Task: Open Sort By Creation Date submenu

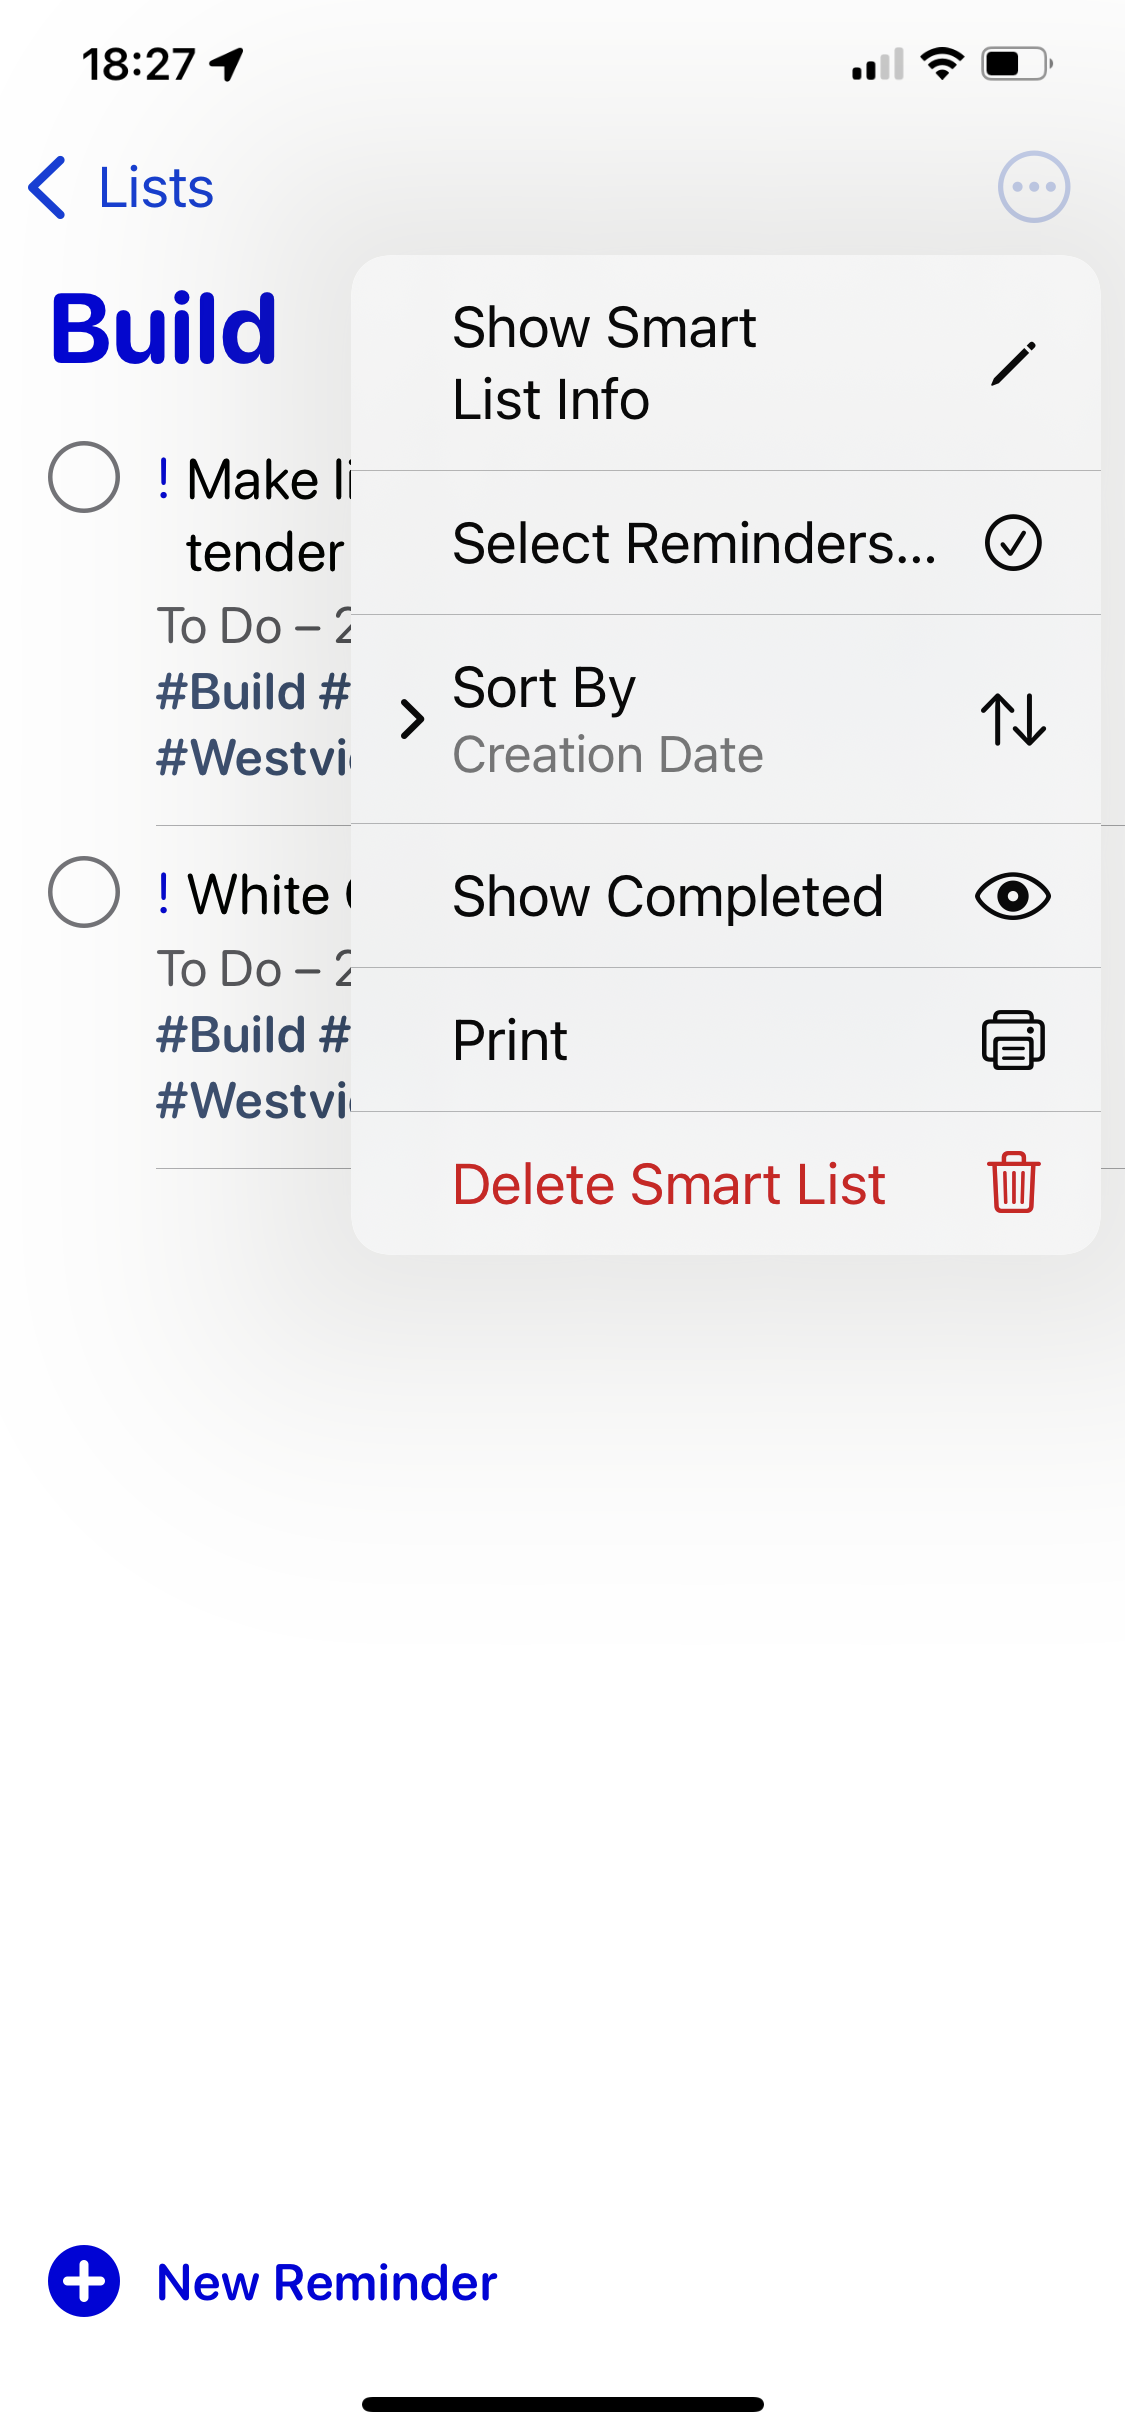Action: point(607,720)
